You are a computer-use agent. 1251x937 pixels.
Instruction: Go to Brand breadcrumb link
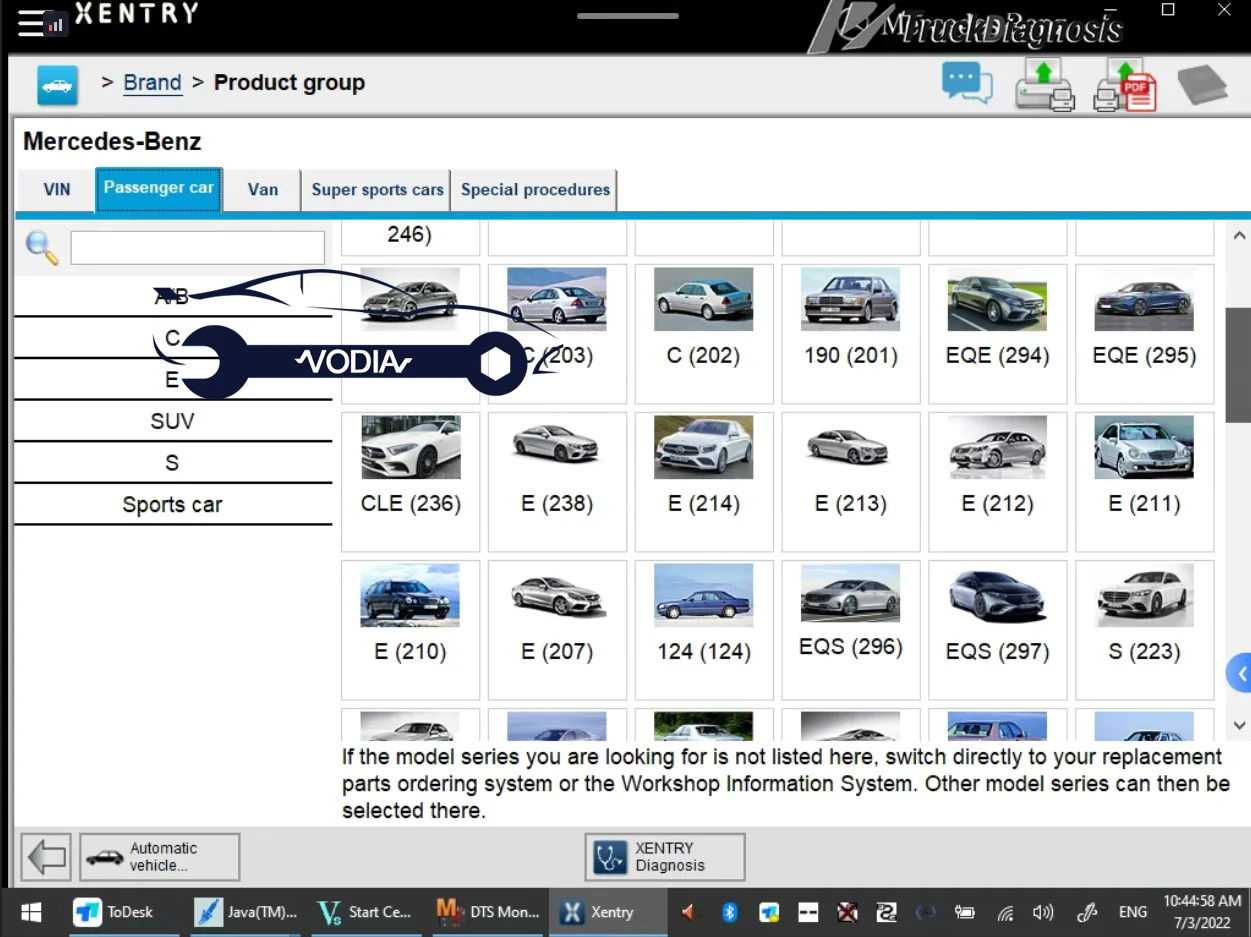pyautogui.click(x=152, y=83)
